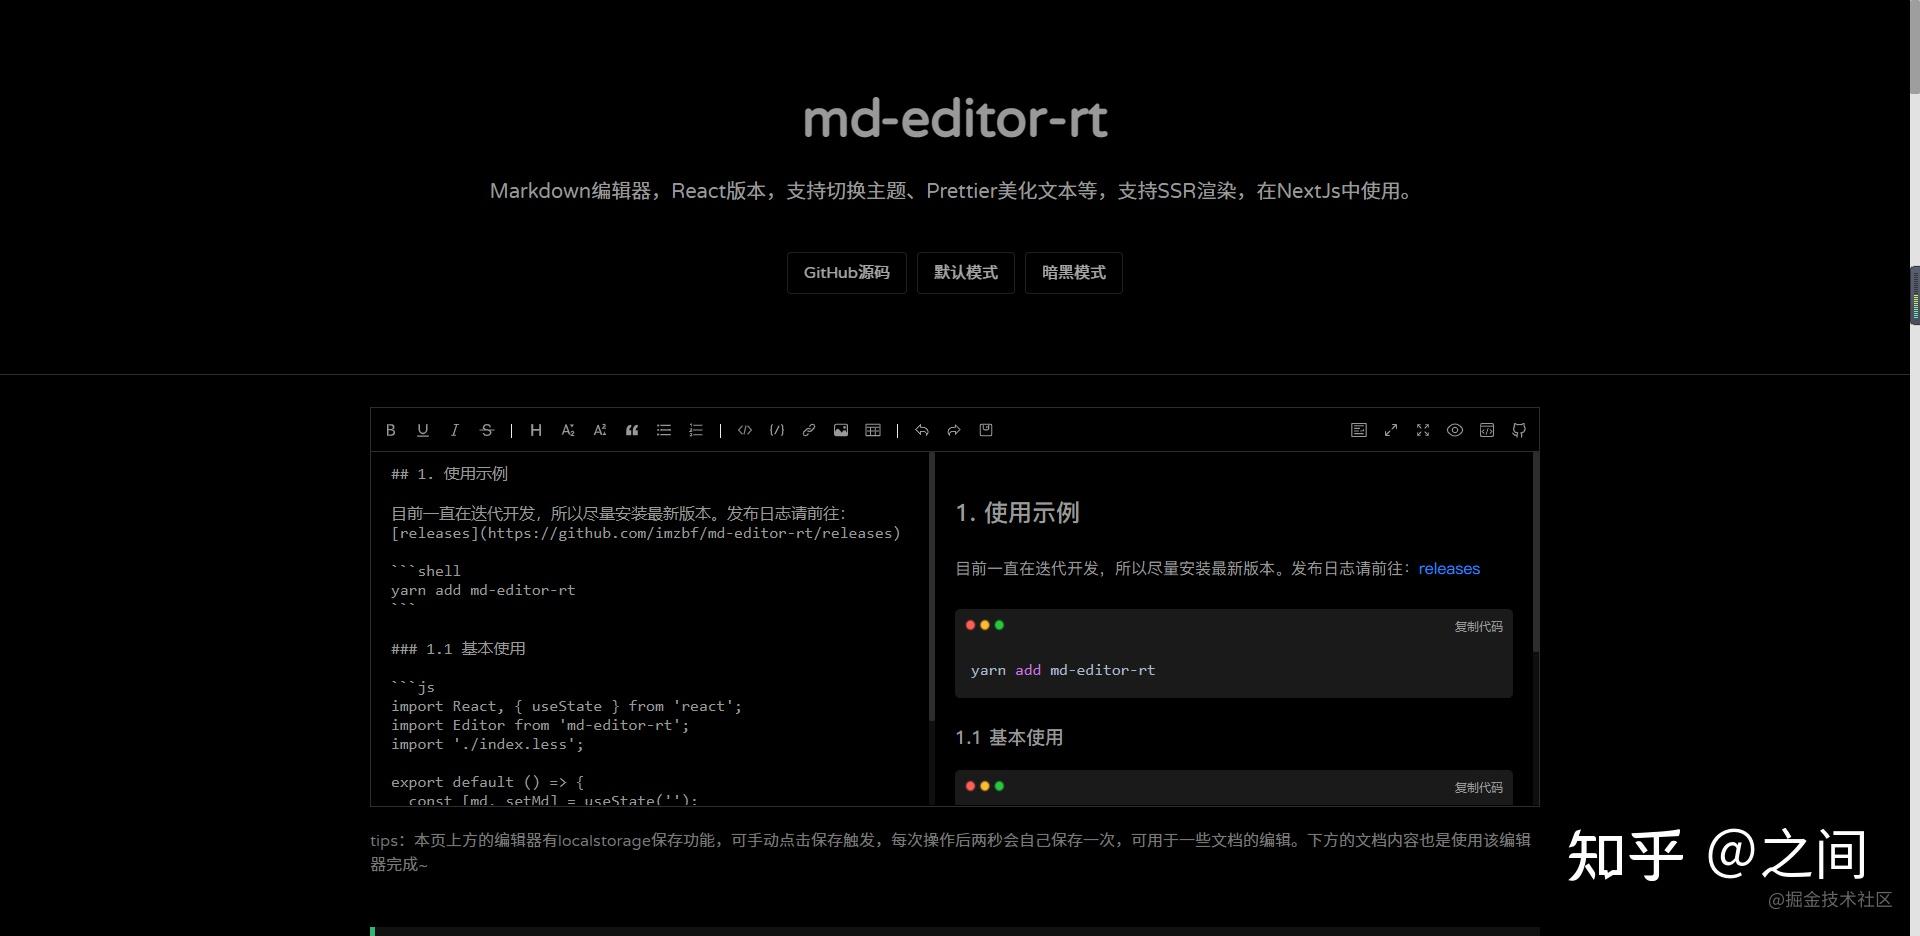Screen dimensions: 1920x936
Task: Save the document using the save icon
Action: coord(985,430)
